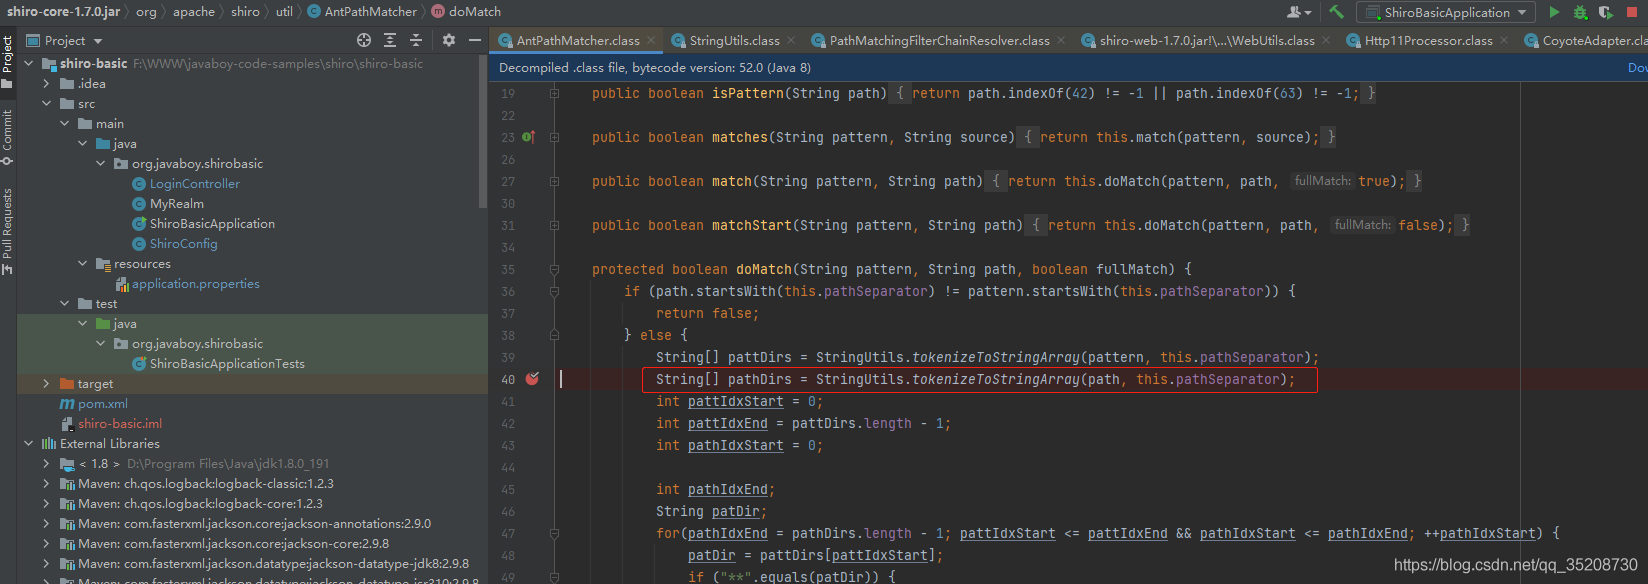Collapse the External Libraries node

pyautogui.click(x=28, y=443)
